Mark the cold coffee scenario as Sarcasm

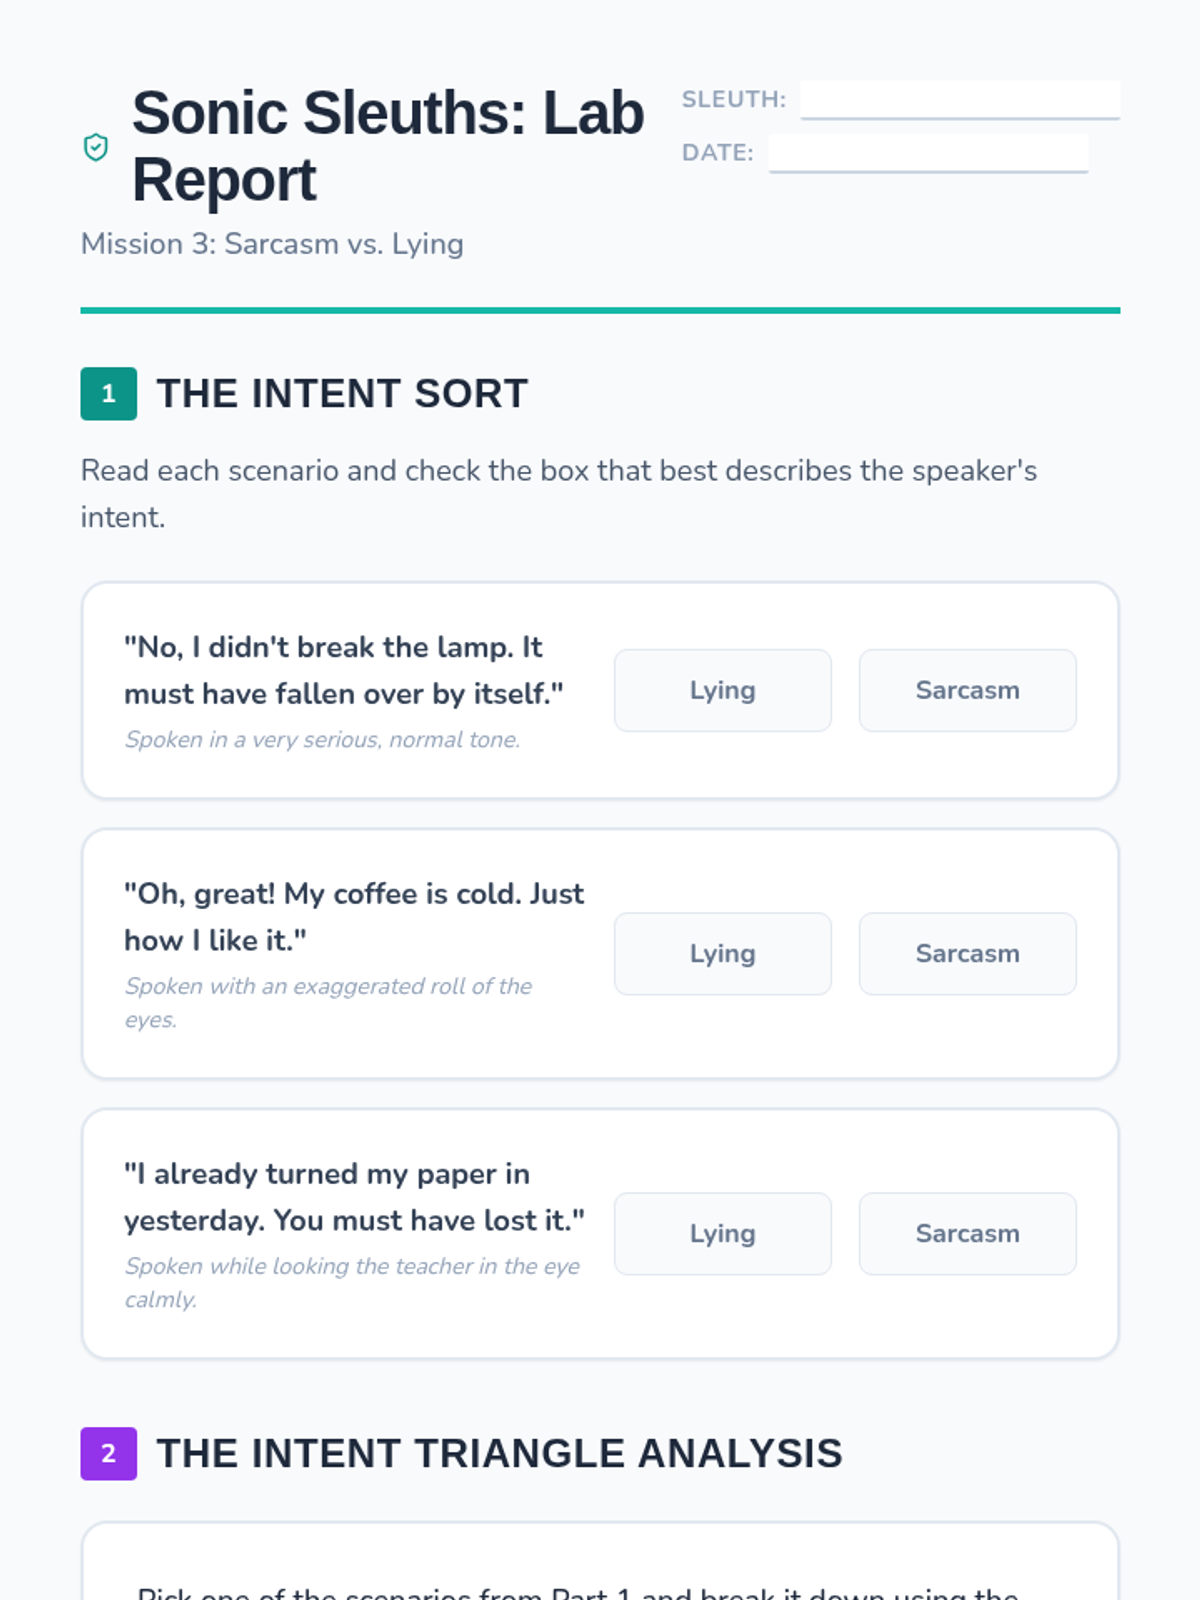coord(967,953)
